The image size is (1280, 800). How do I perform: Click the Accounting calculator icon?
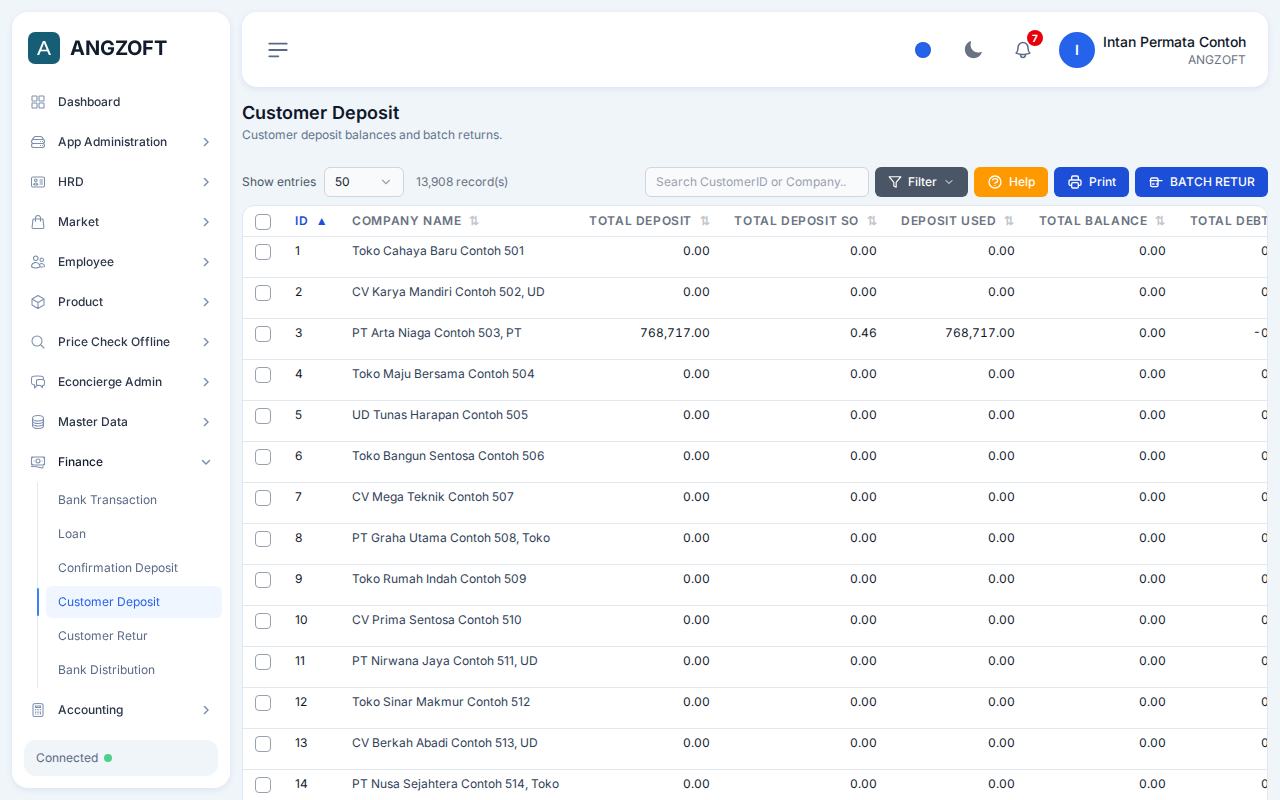pos(38,710)
